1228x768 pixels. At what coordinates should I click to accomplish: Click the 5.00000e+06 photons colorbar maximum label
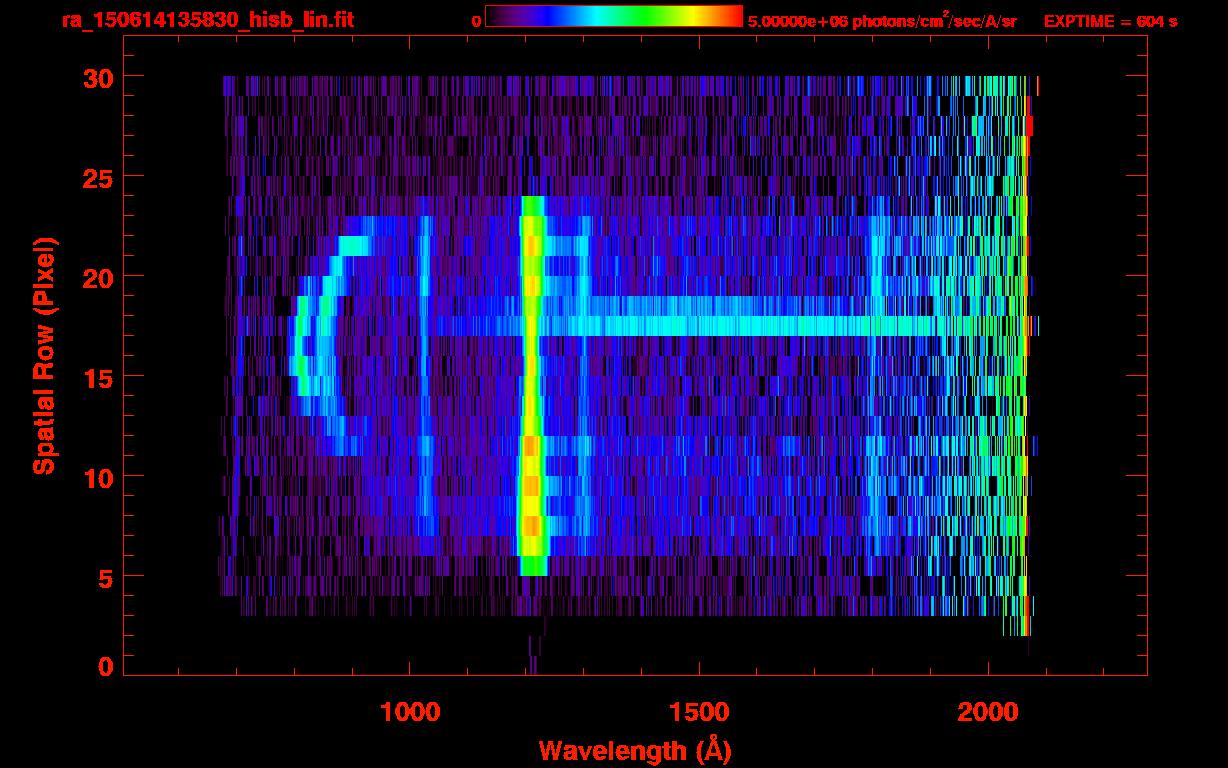881,21
